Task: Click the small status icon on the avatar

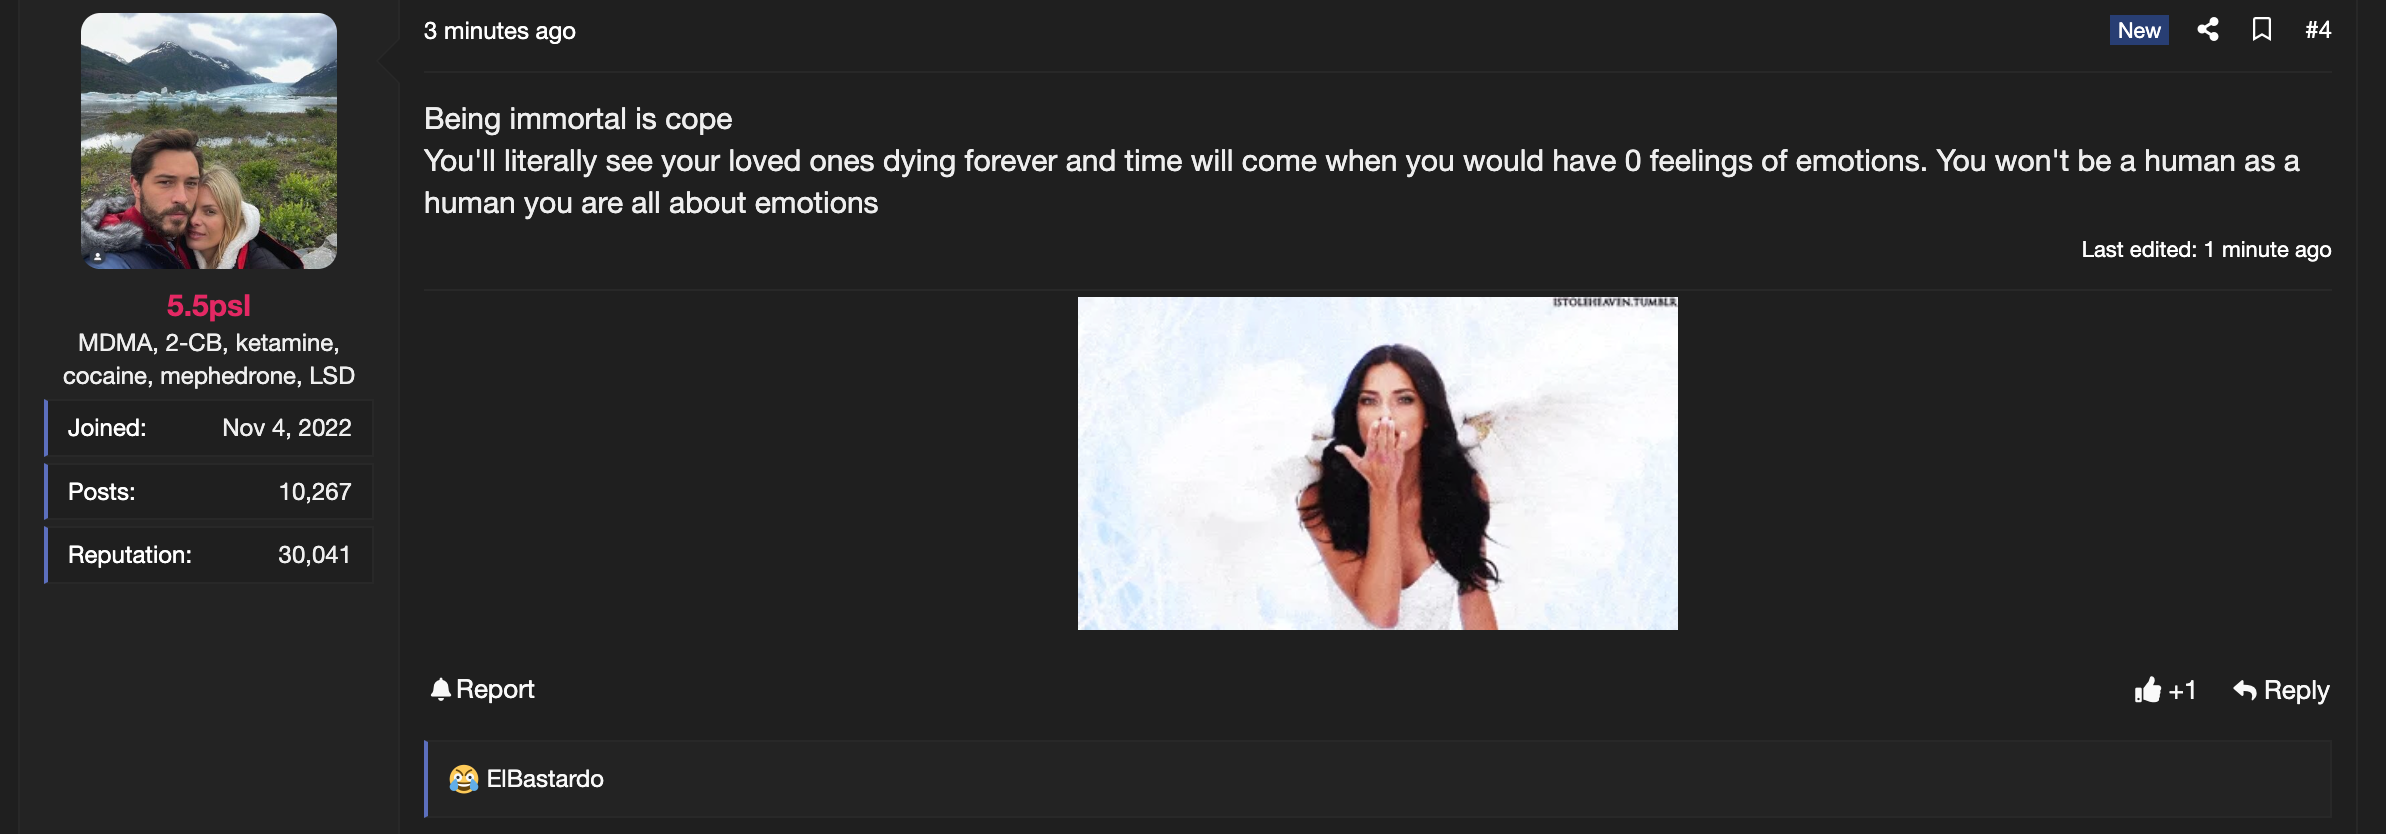Action: (x=98, y=257)
